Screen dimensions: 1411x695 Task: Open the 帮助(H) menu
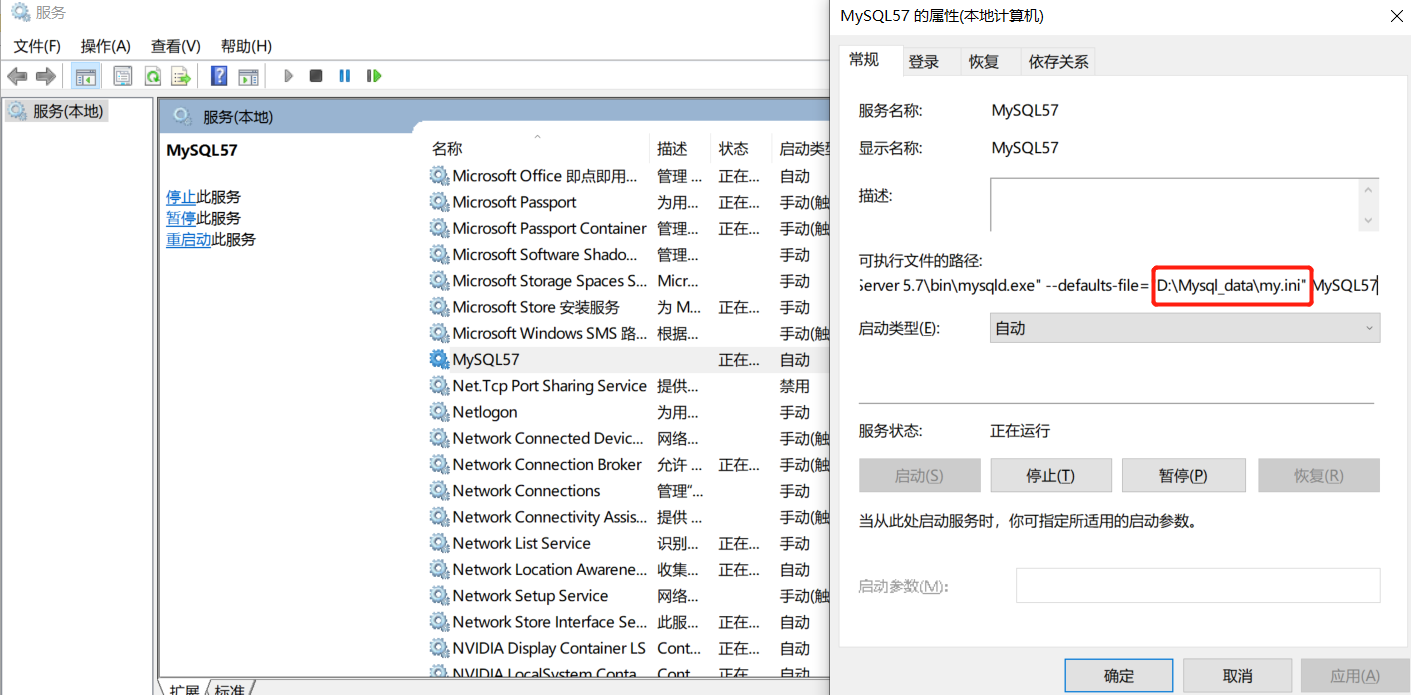(246, 46)
